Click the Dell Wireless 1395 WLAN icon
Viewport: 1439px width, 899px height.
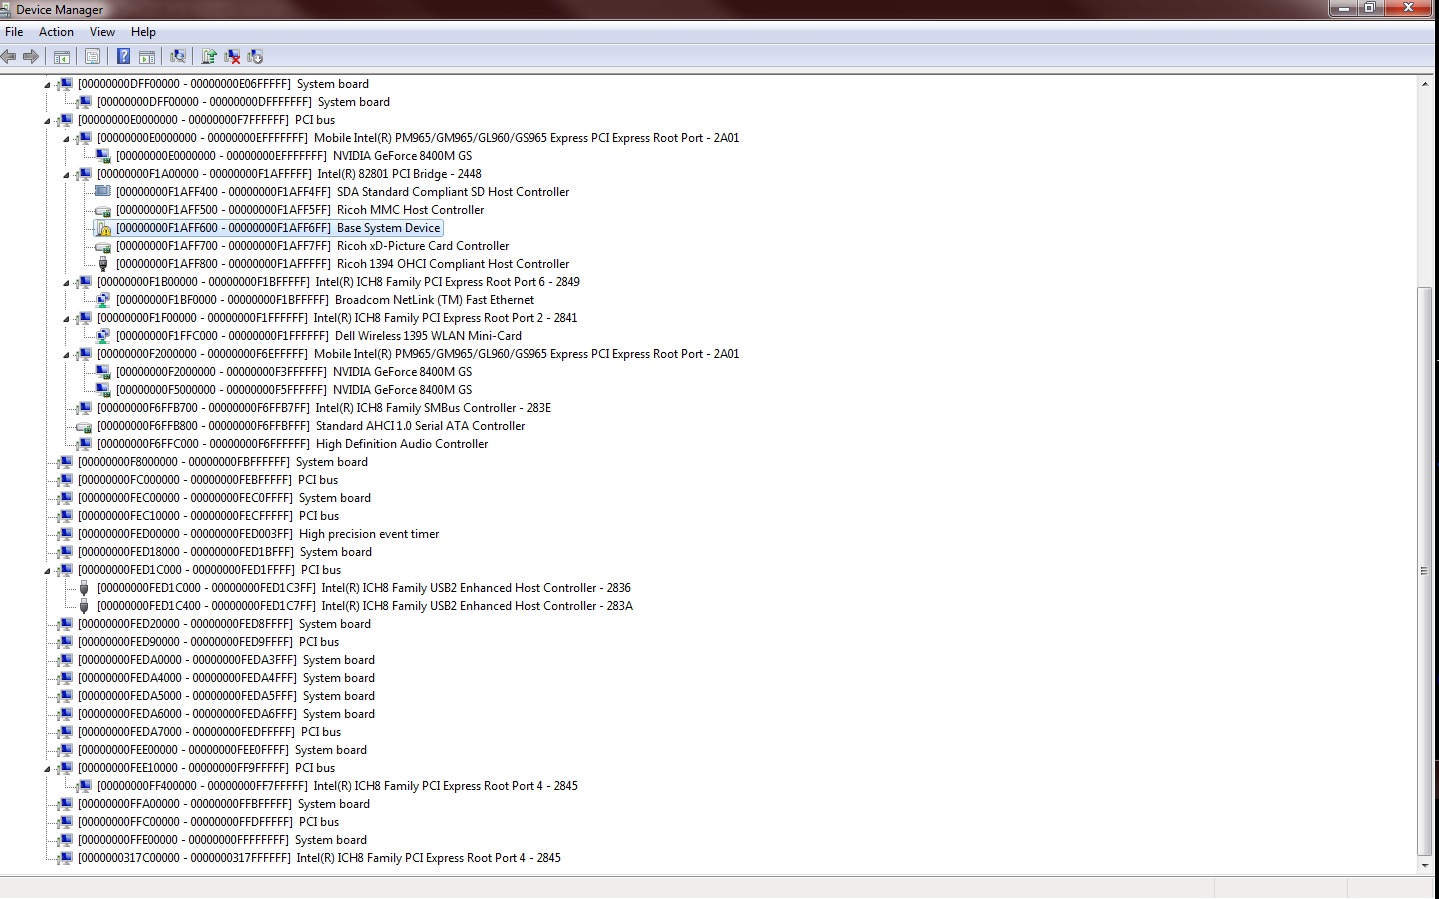103,336
